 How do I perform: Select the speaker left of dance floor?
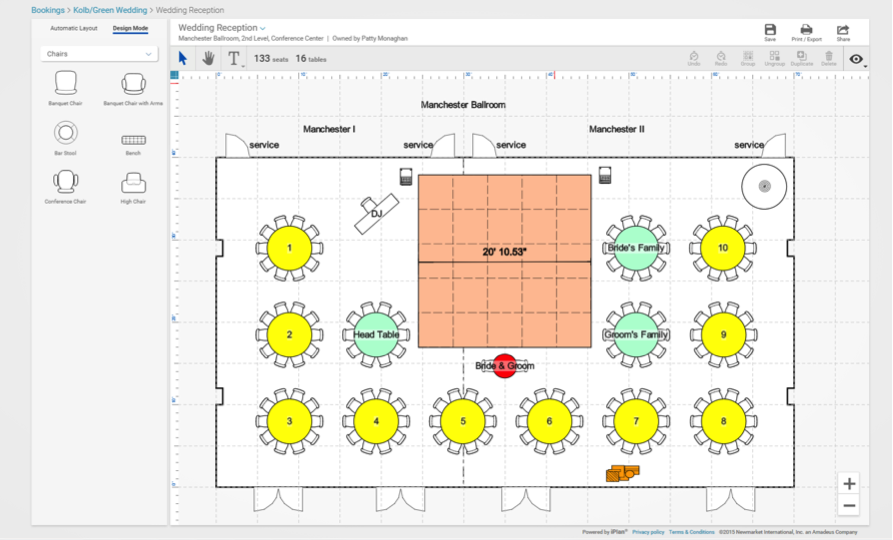click(405, 177)
